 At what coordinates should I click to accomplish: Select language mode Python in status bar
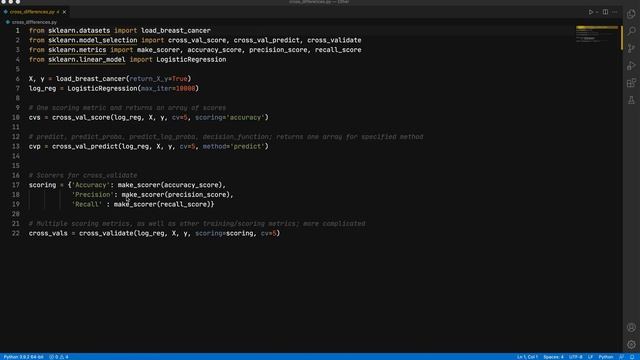[x=606, y=357]
